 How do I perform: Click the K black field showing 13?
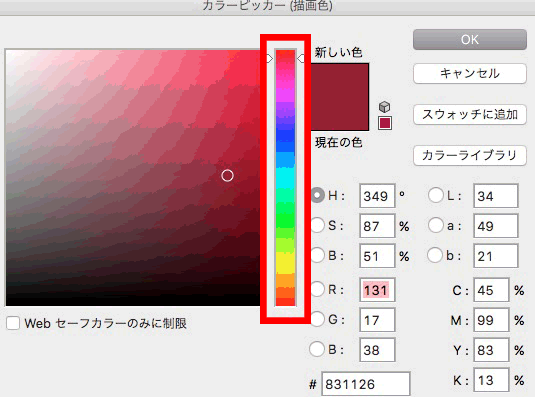(x=491, y=380)
